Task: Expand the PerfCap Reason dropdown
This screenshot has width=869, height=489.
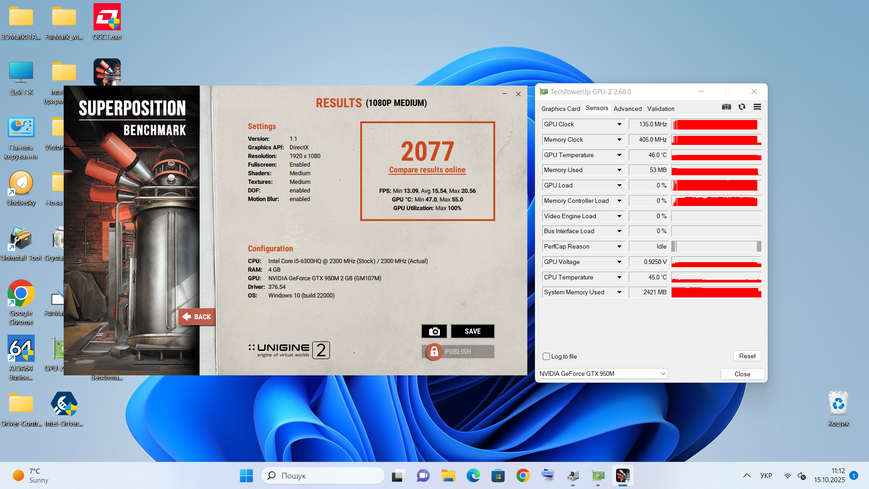Action: [619, 247]
